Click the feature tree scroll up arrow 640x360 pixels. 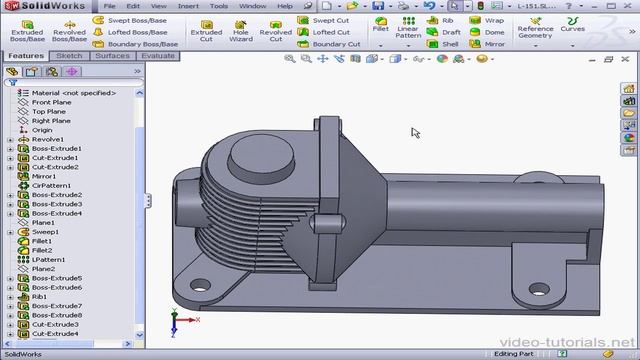(139, 93)
